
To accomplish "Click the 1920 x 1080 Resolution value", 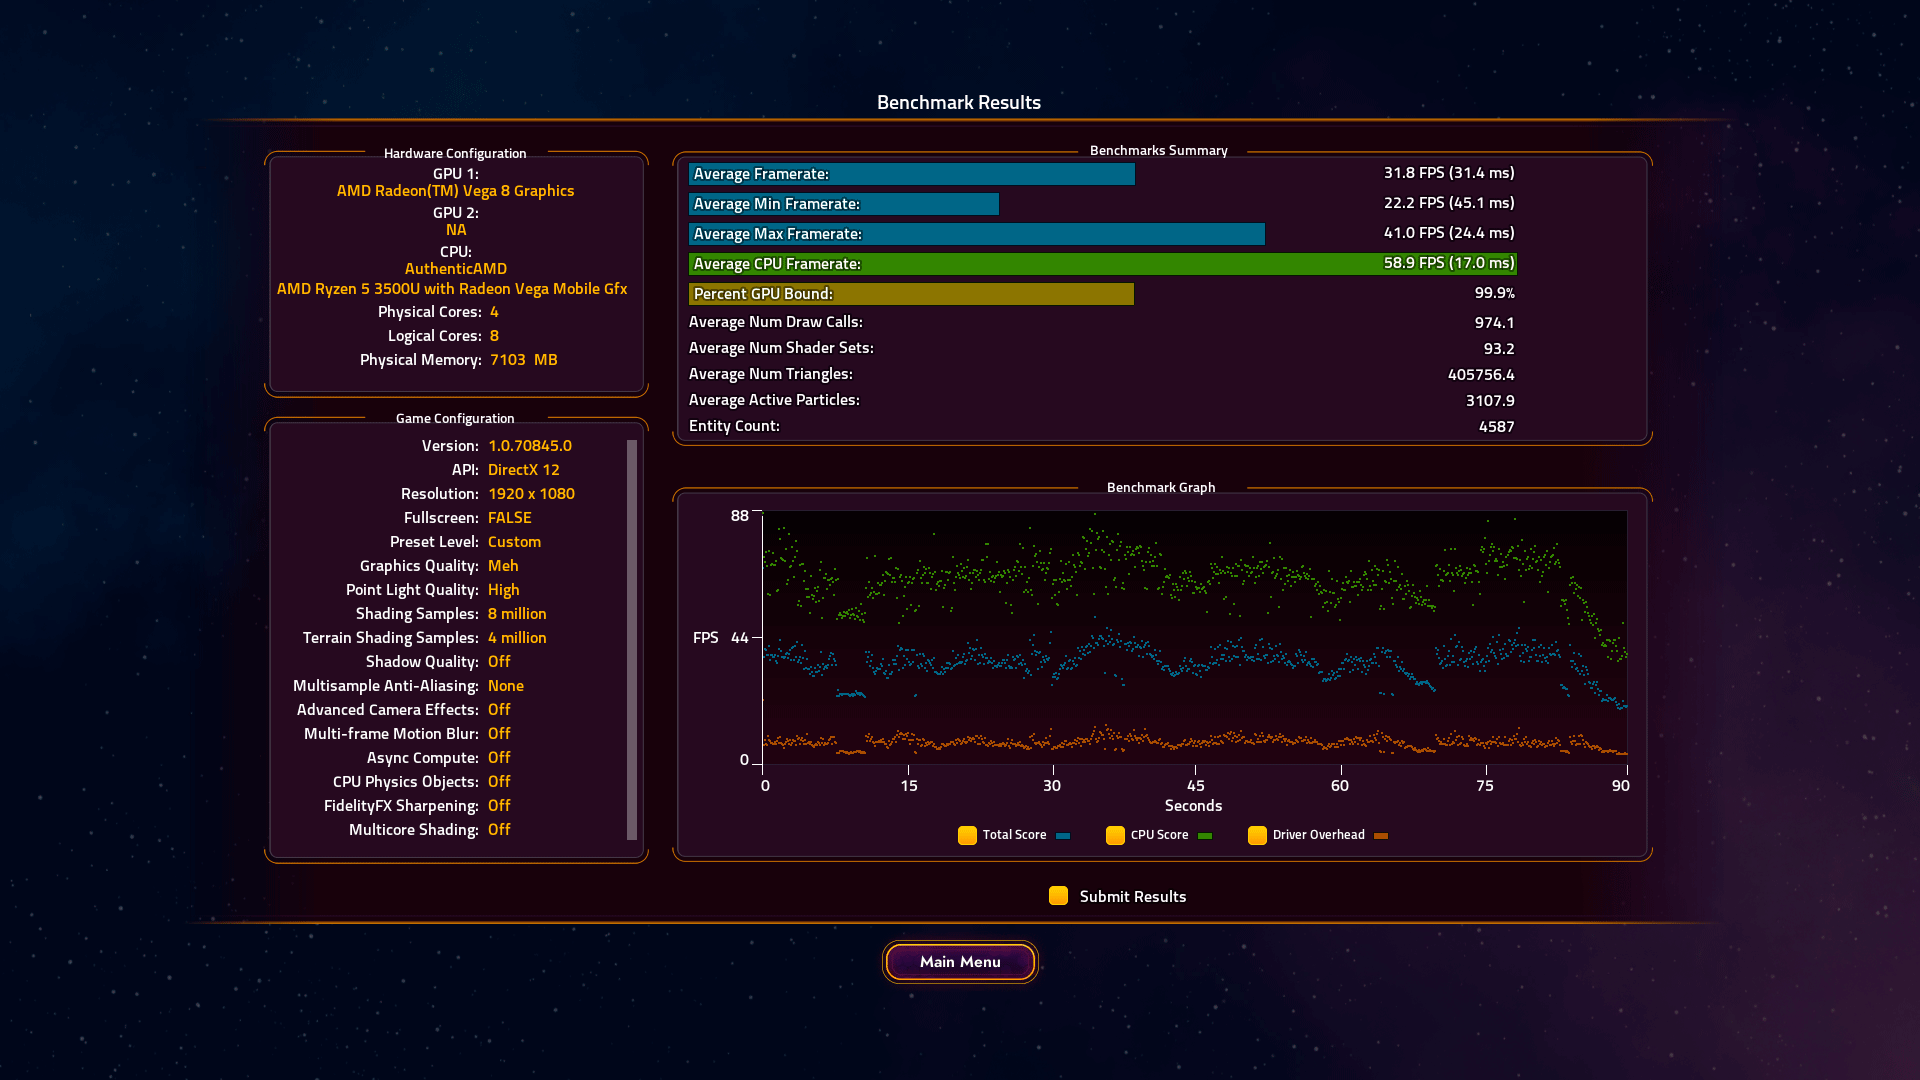I will 531,494.
